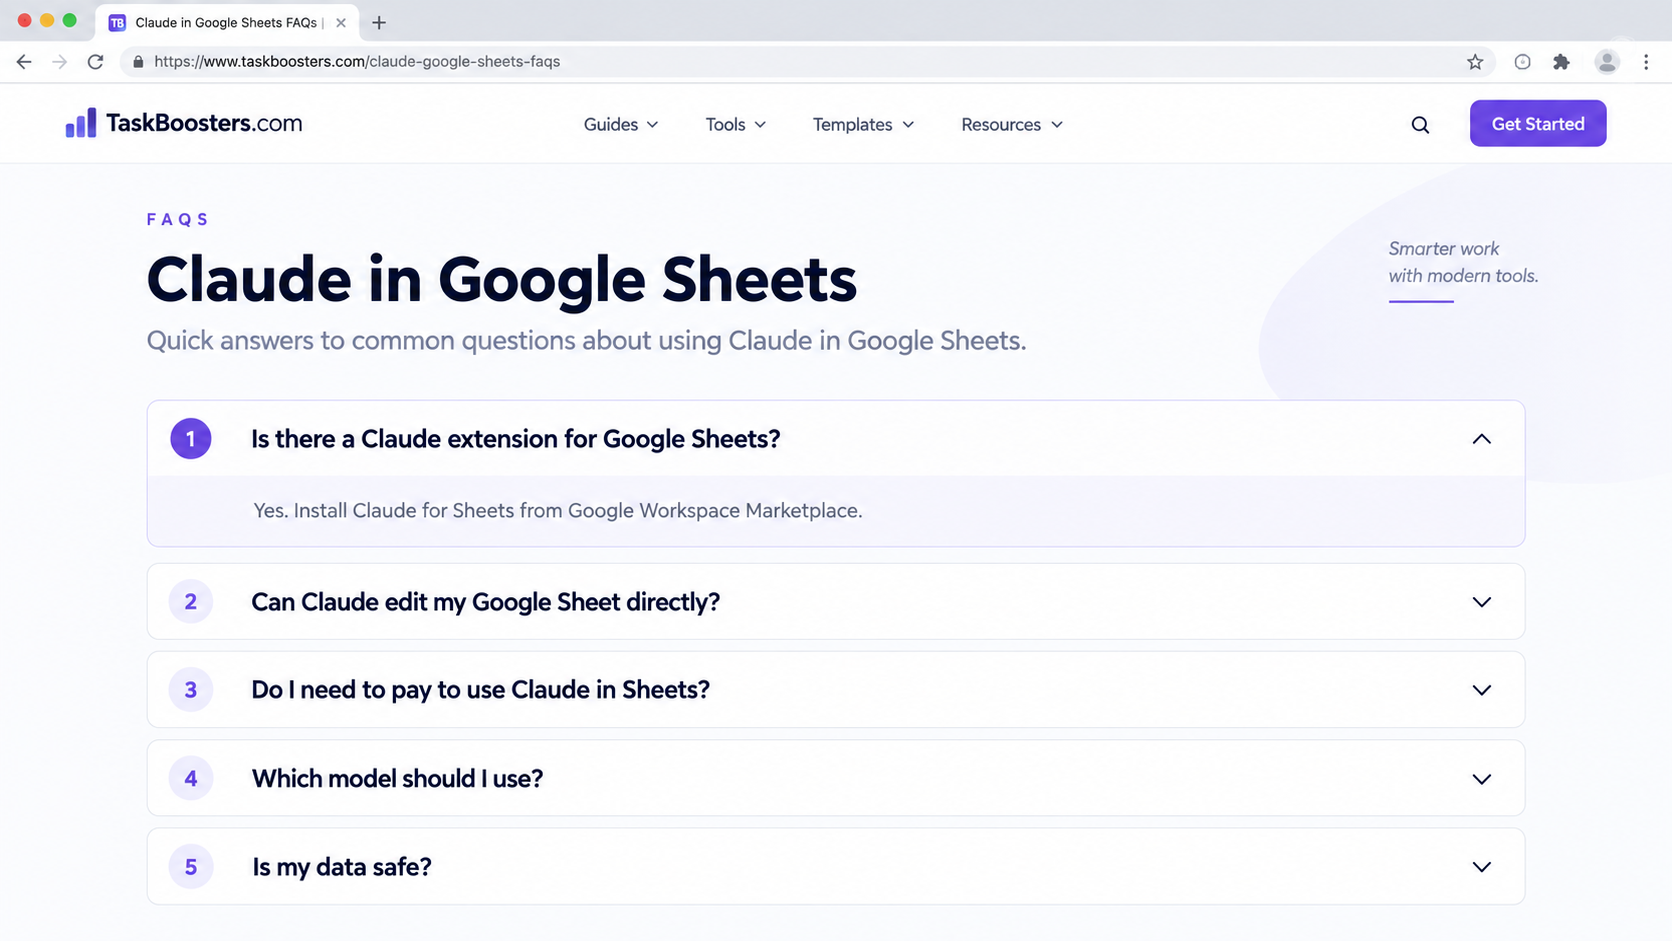
Task: Collapse the Claude extension question chevron
Action: pos(1482,439)
